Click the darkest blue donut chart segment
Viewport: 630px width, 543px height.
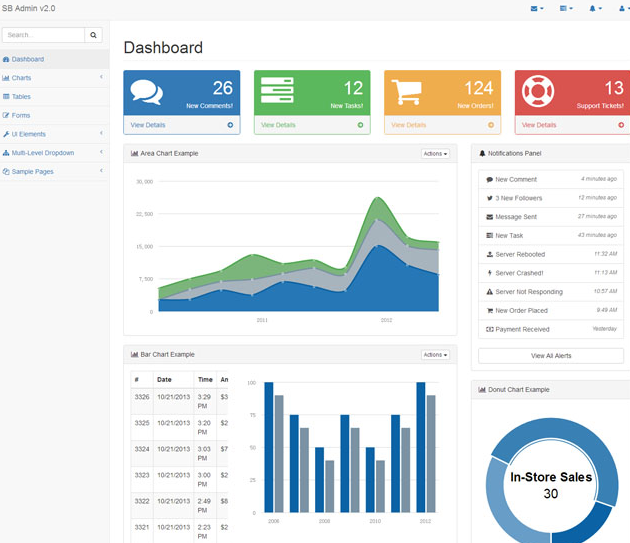point(583,525)
